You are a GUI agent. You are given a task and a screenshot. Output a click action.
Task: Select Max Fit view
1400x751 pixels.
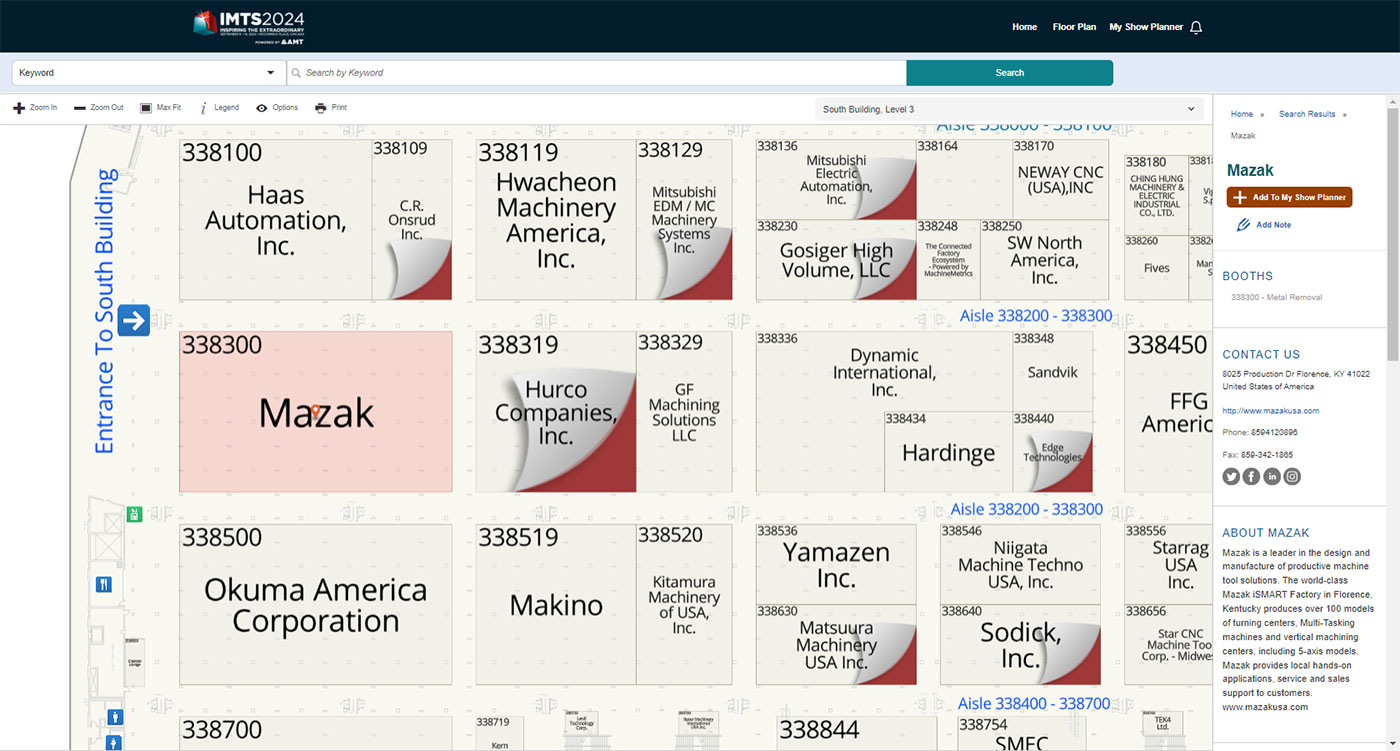(x=161, y=108)
